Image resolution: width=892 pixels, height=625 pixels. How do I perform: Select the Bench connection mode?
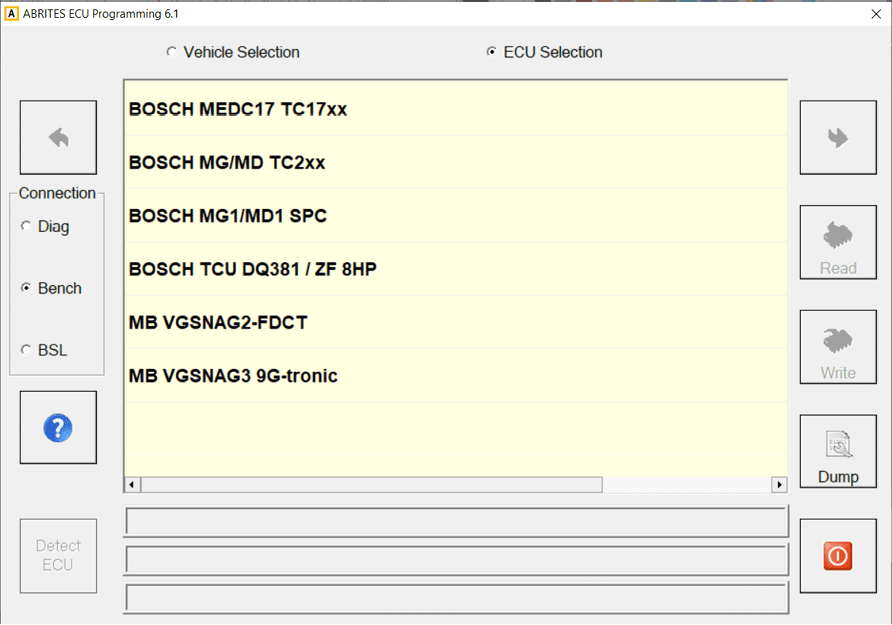pos(26,289)
